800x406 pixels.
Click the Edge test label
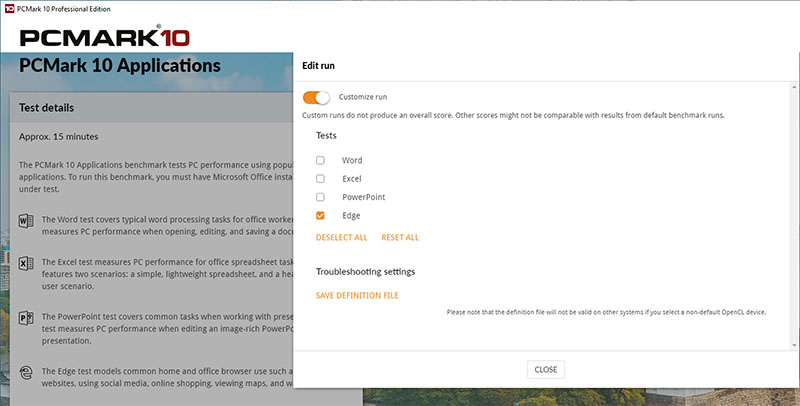351,216
